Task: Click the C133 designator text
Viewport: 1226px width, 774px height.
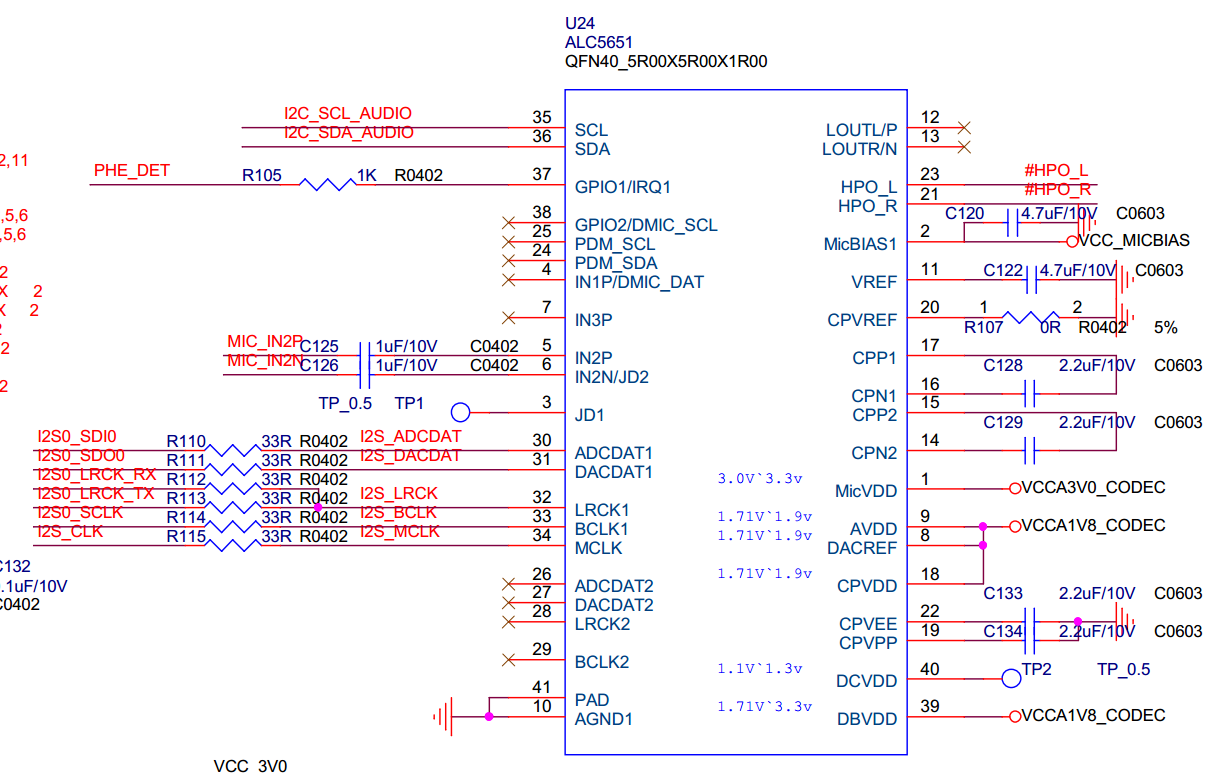Action: [1003, 594]
